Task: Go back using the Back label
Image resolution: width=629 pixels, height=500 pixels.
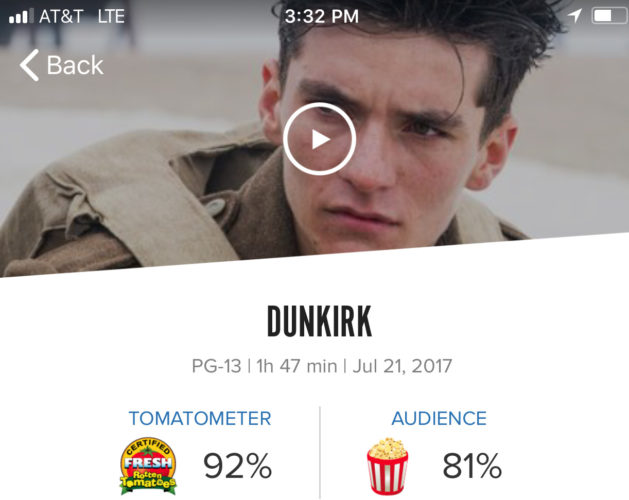Action: pyautogui.click(x=75, y=65)
